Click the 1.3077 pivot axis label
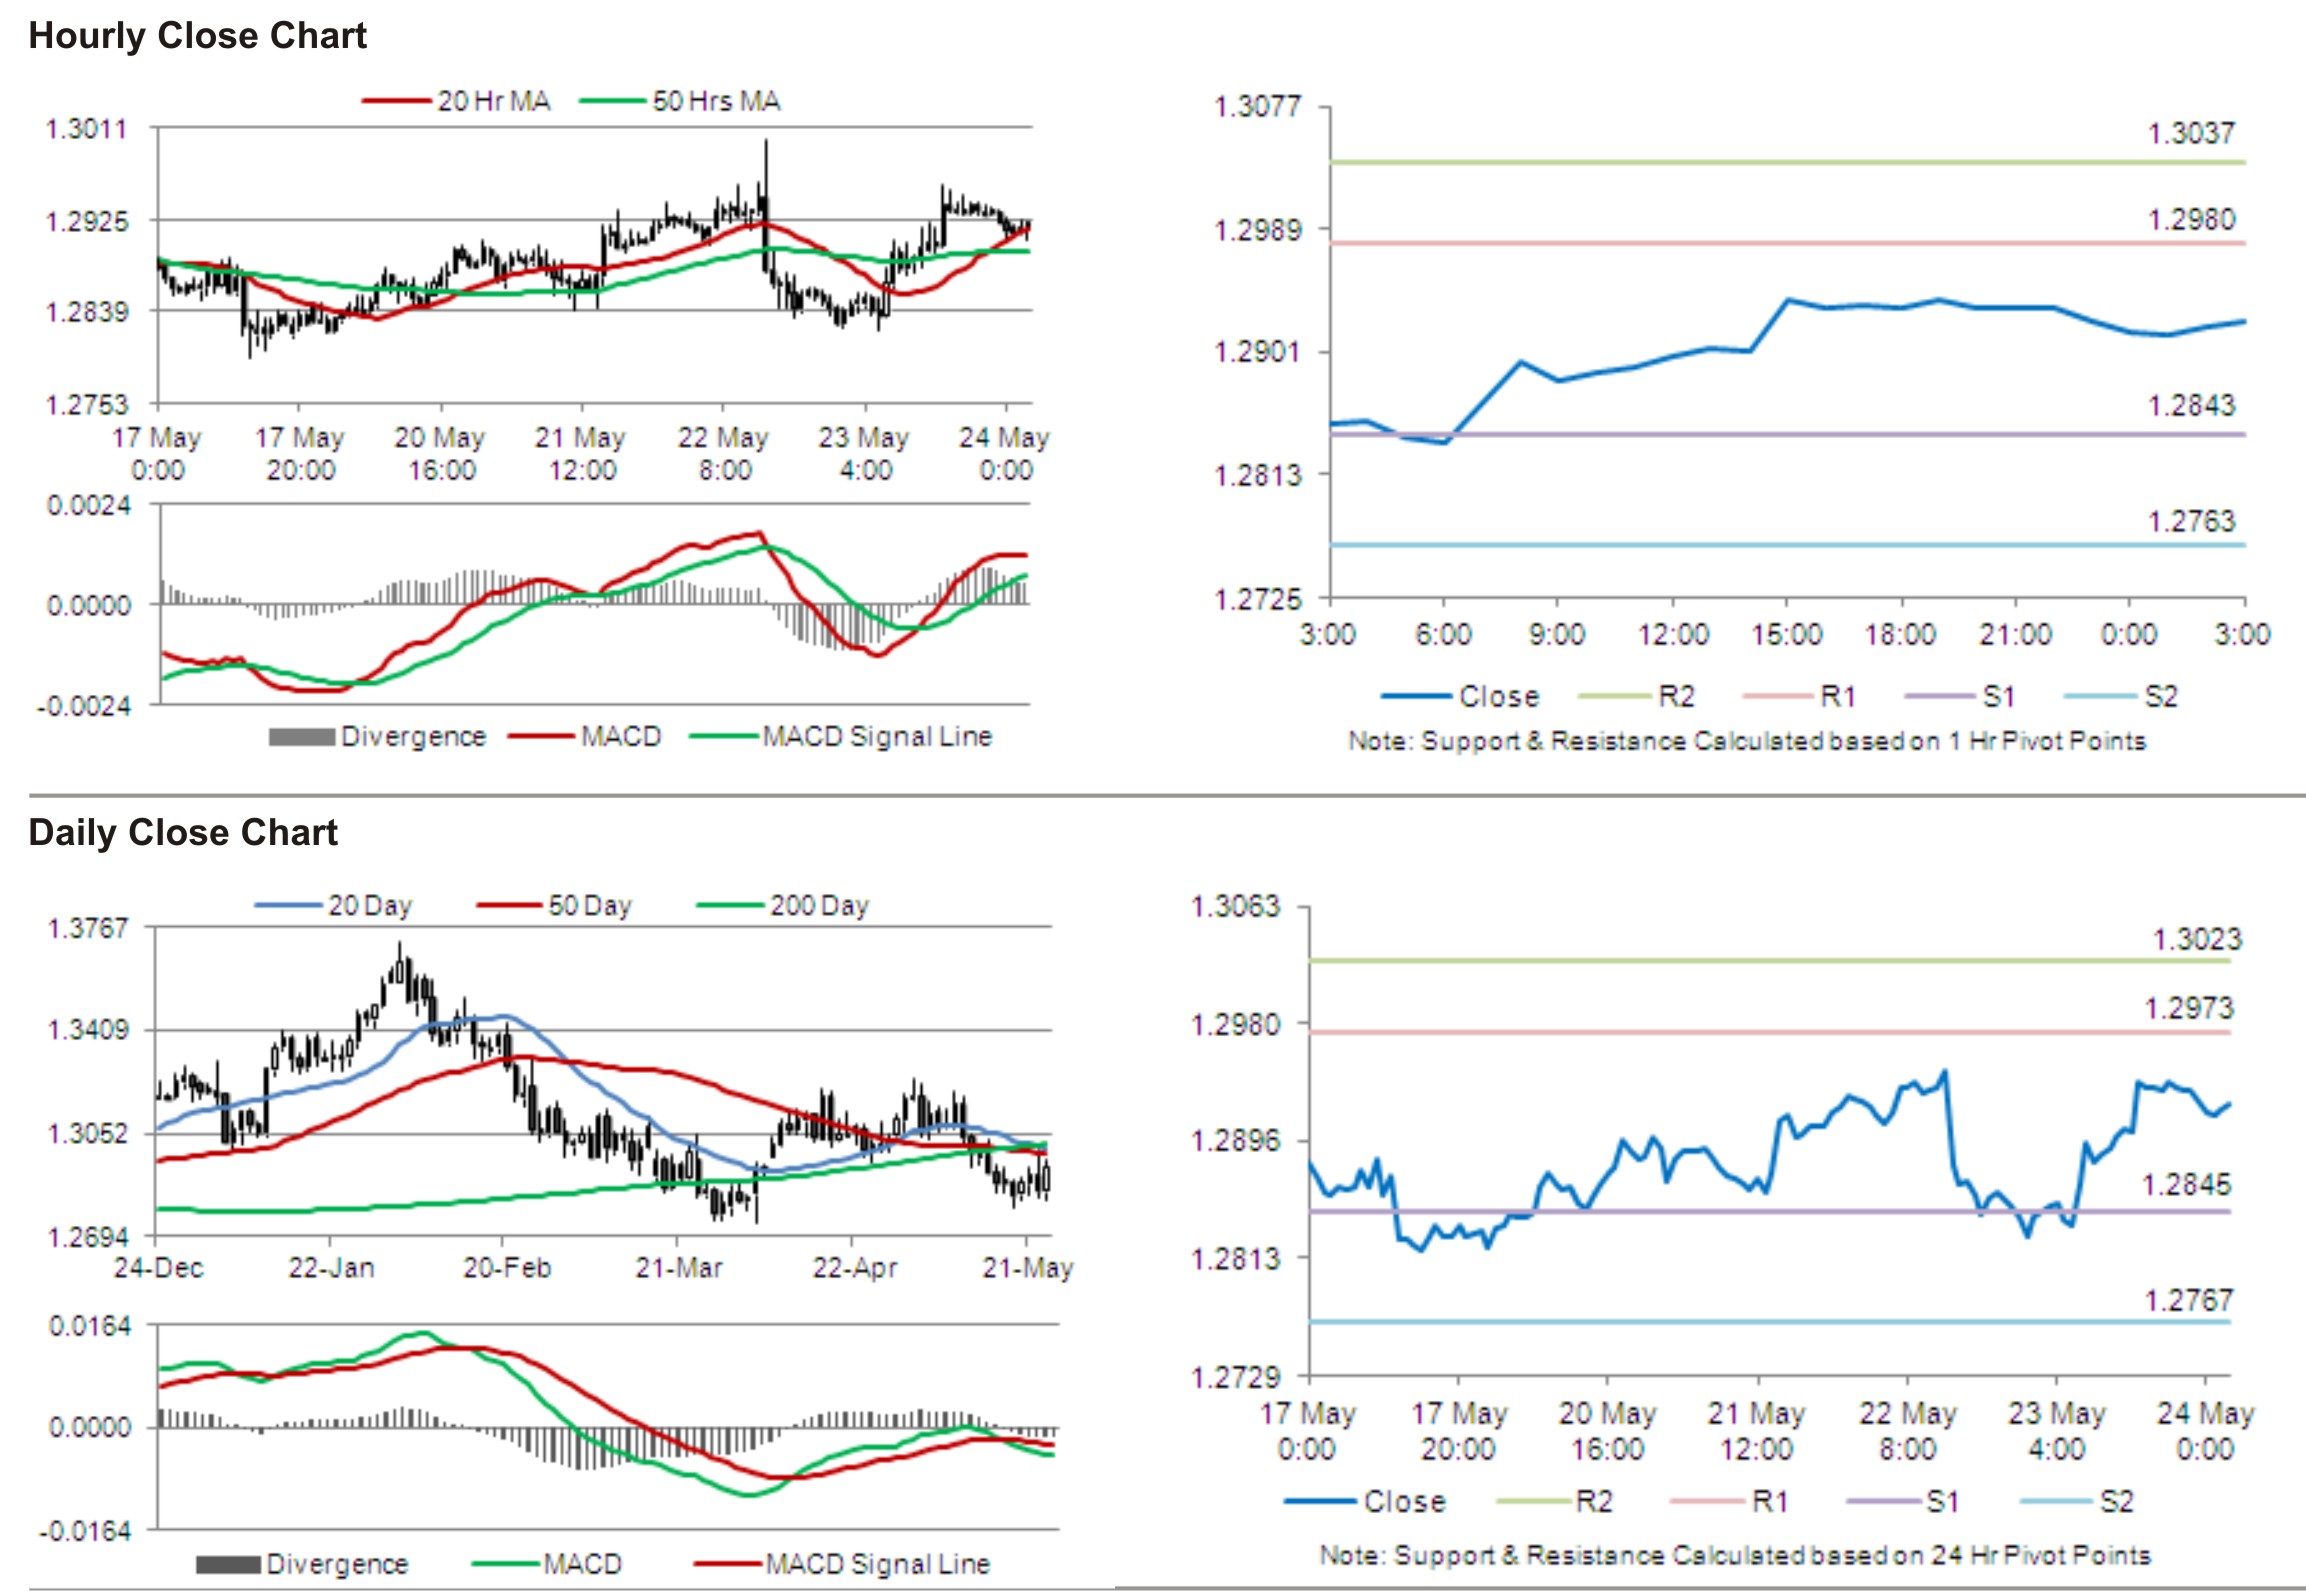 pyautogui.click(x=1258, y=106)
